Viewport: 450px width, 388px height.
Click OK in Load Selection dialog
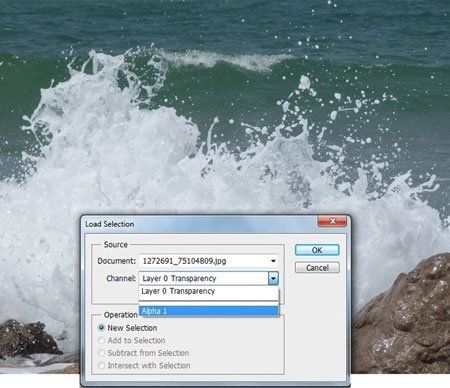click(x=317, y=250)
